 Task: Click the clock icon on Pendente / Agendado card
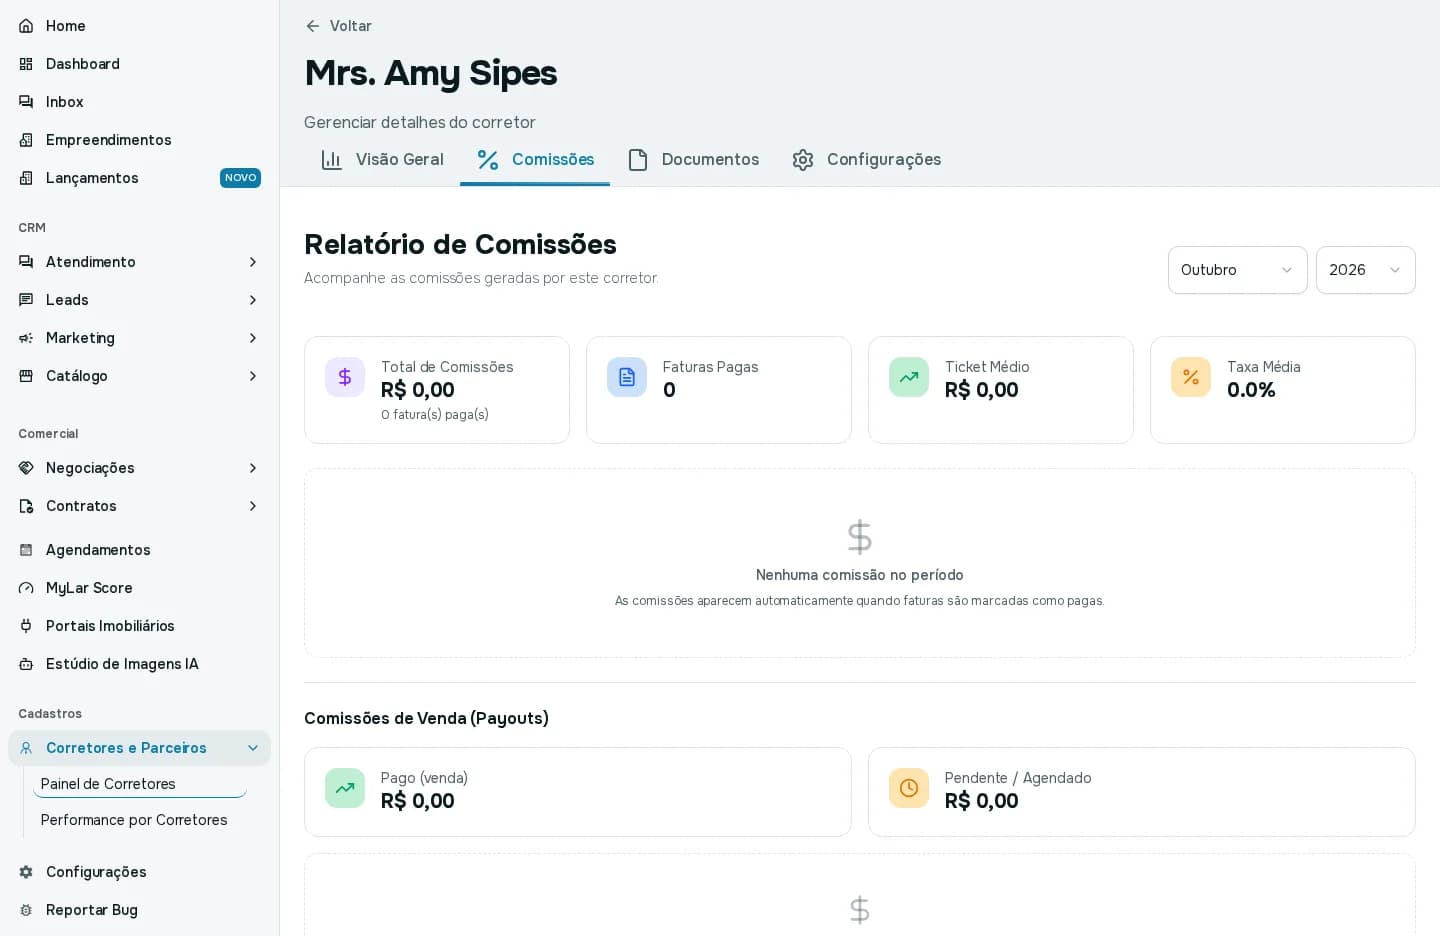tap(909, 788)
